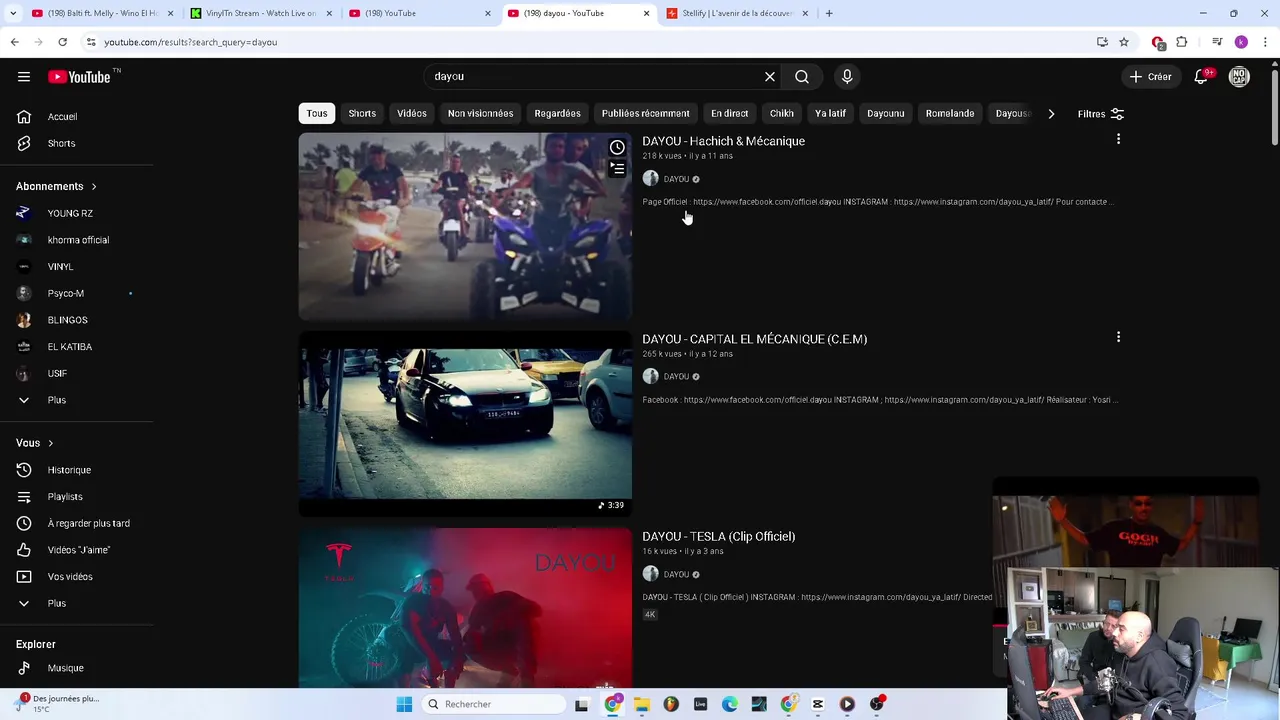
Task: Open DAYOU channel under Hachich video
Action: [x=676, y=179]
